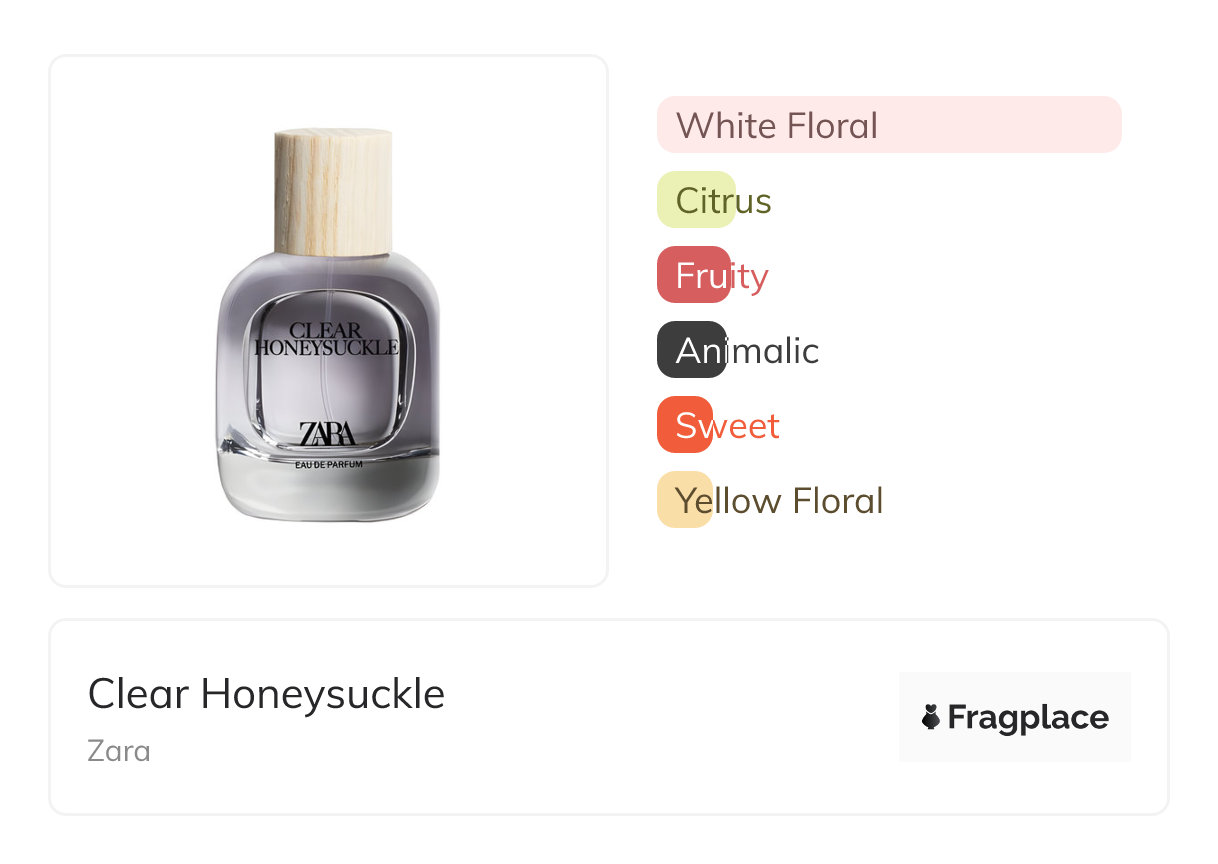
Task: Open the Fragplace wordmark link
Action: tap(1028, 717)
